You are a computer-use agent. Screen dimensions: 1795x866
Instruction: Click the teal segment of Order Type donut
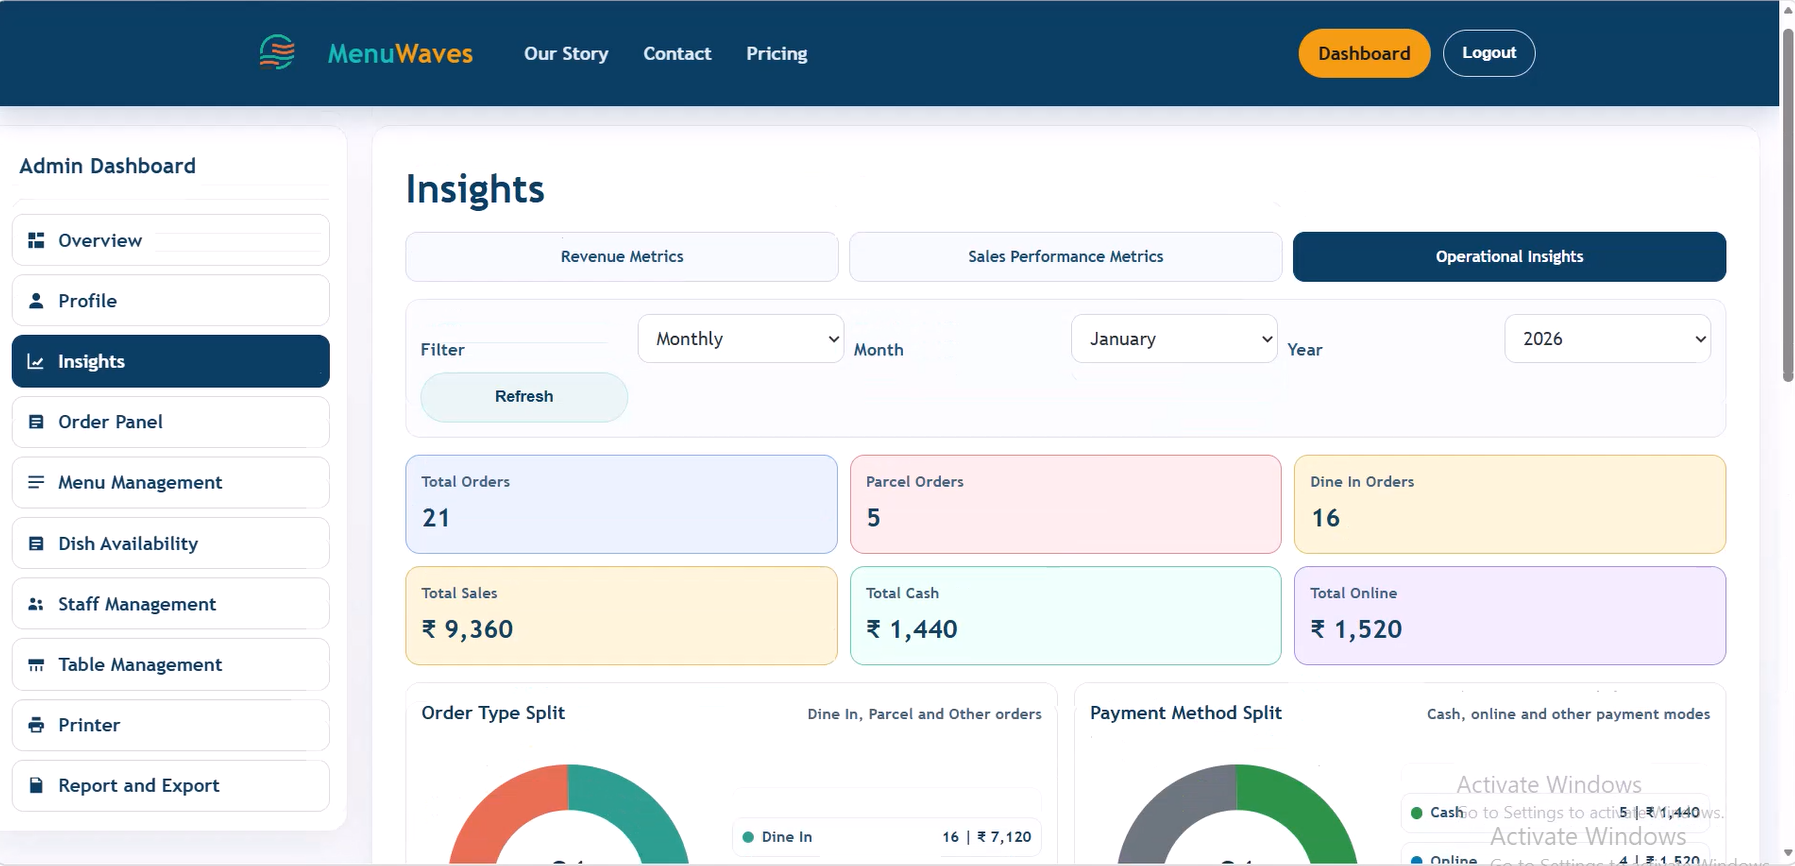(x=638, y=808)
